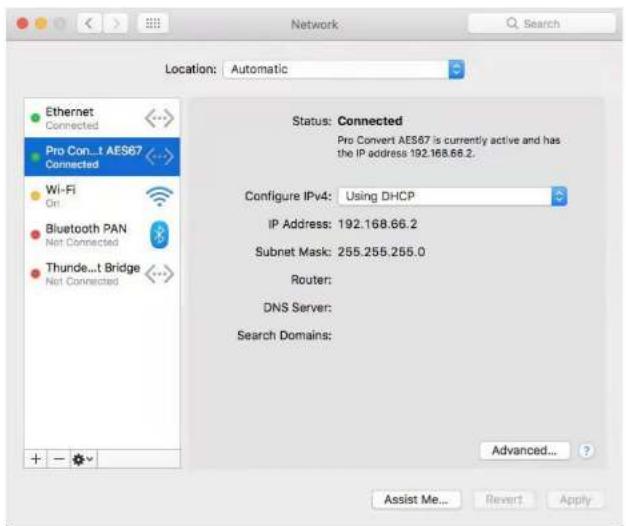The width and height of the screenshot is (626, 526).
Task: Remove selected service with minus button
Action: [x=59, y=459]
